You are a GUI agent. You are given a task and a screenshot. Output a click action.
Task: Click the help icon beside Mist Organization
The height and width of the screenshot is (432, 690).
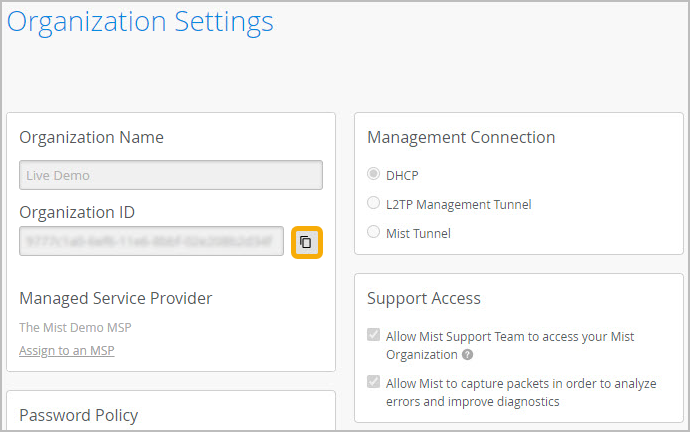point(467,355)
